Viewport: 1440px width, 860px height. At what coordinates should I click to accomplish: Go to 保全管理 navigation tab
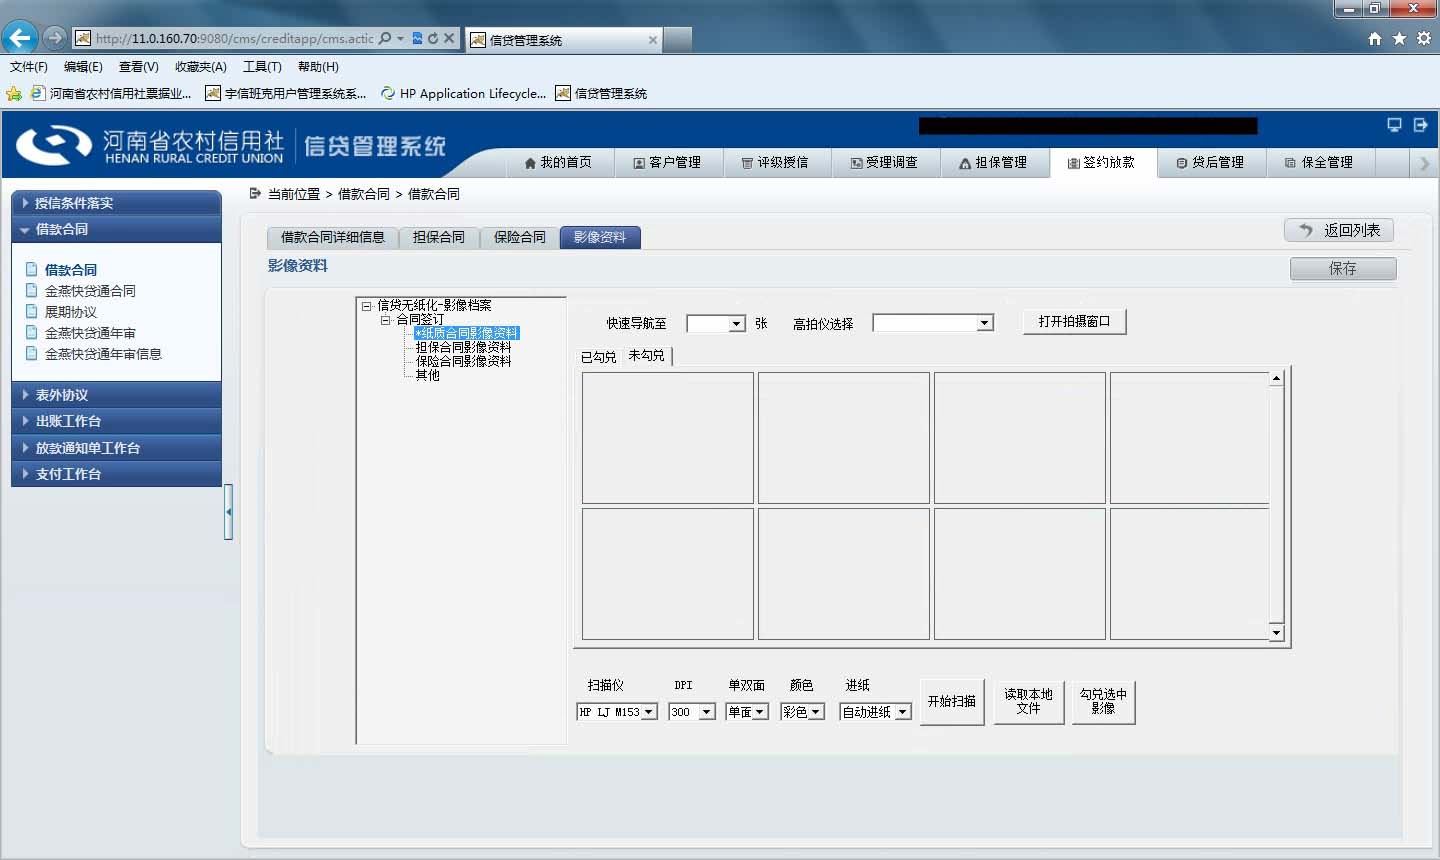[x=1320, y=162]
